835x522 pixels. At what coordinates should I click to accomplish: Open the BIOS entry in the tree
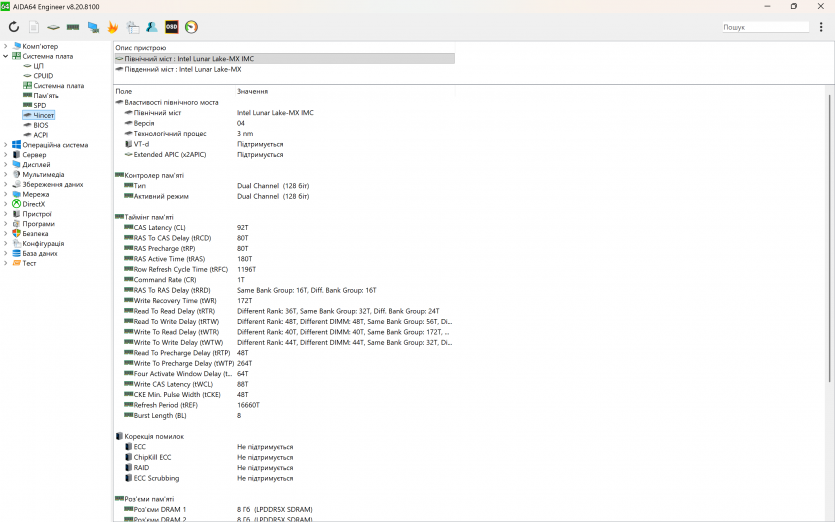point(40,125)
